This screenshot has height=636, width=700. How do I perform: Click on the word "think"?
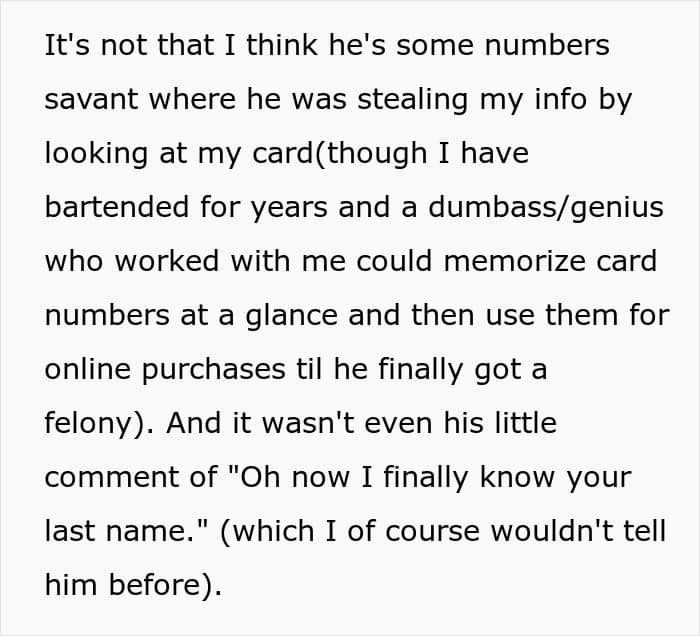click(x=206, y=47)
